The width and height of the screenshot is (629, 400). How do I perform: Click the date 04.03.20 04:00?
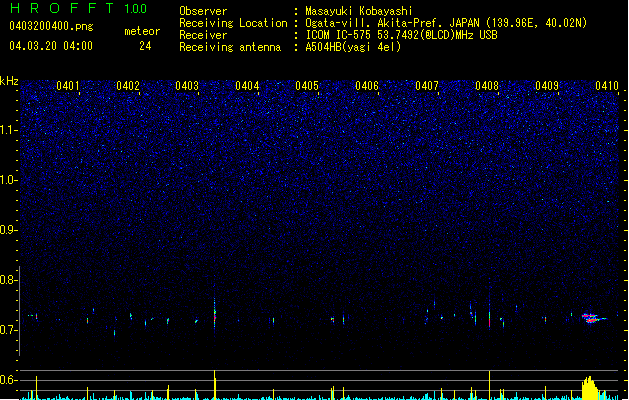51,46
